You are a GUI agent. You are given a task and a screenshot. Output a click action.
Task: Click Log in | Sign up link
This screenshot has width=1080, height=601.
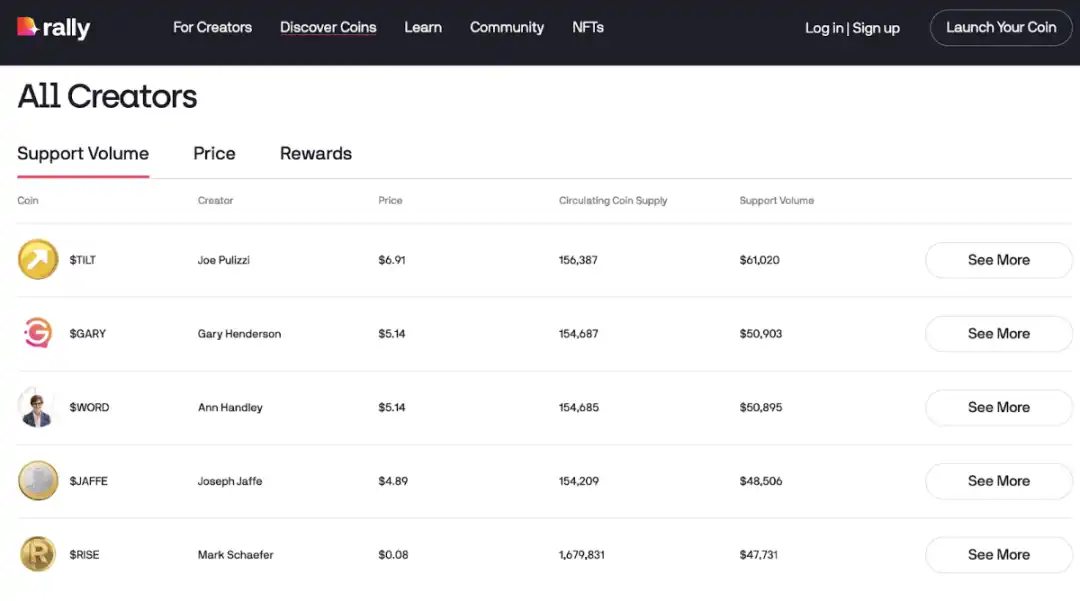tap(852, 28)
